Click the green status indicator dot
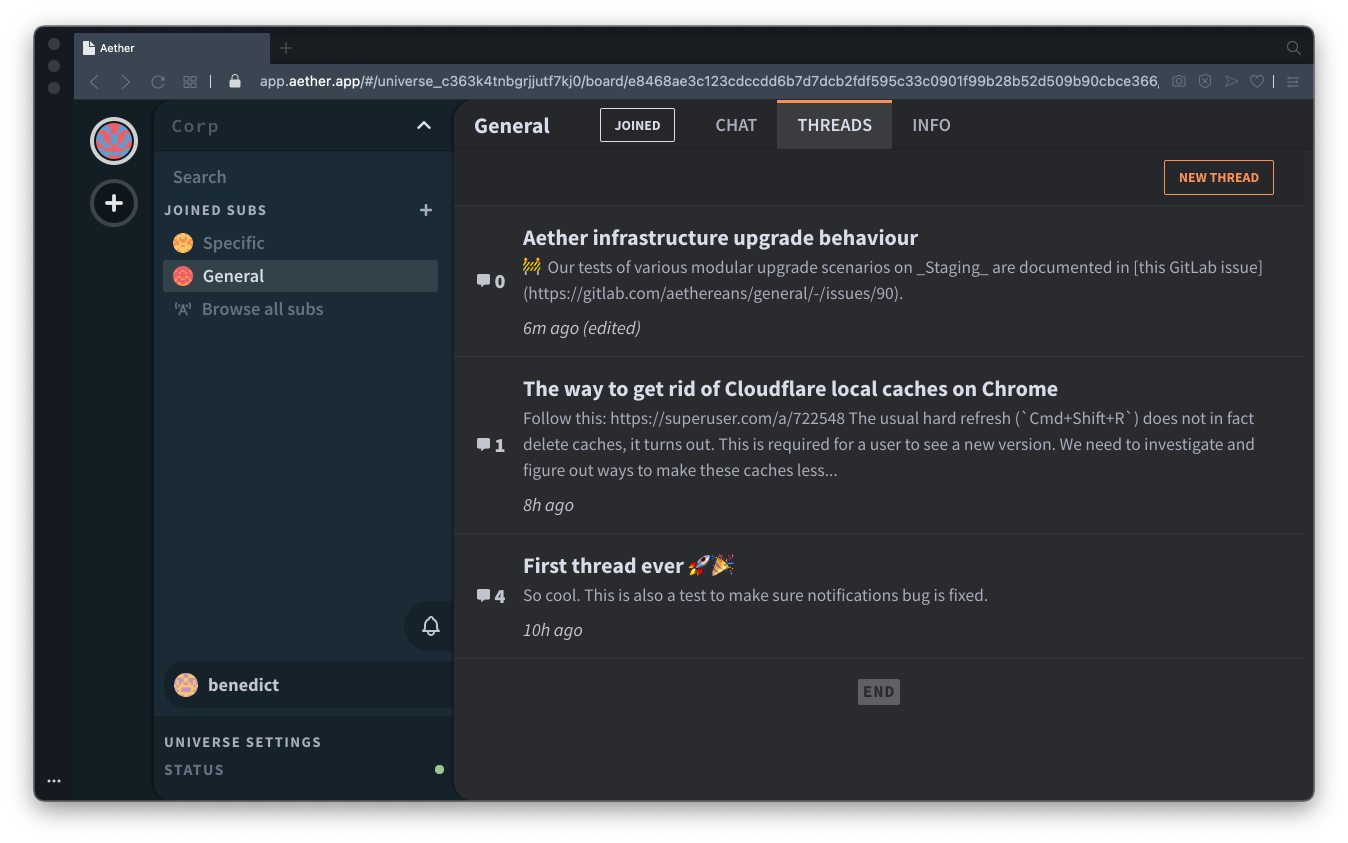Screen dimensions: 1348x843 point(439,770)
